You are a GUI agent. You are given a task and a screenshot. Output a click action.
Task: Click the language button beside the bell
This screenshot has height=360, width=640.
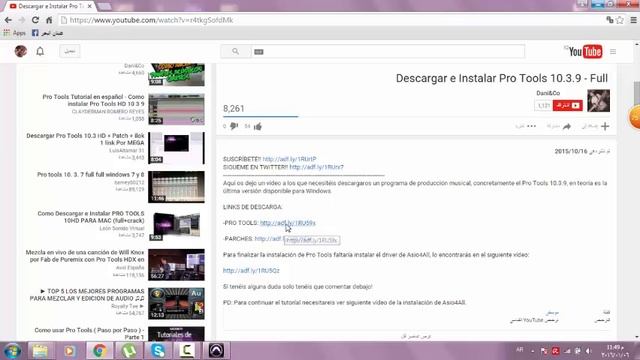tap(70, 51)
